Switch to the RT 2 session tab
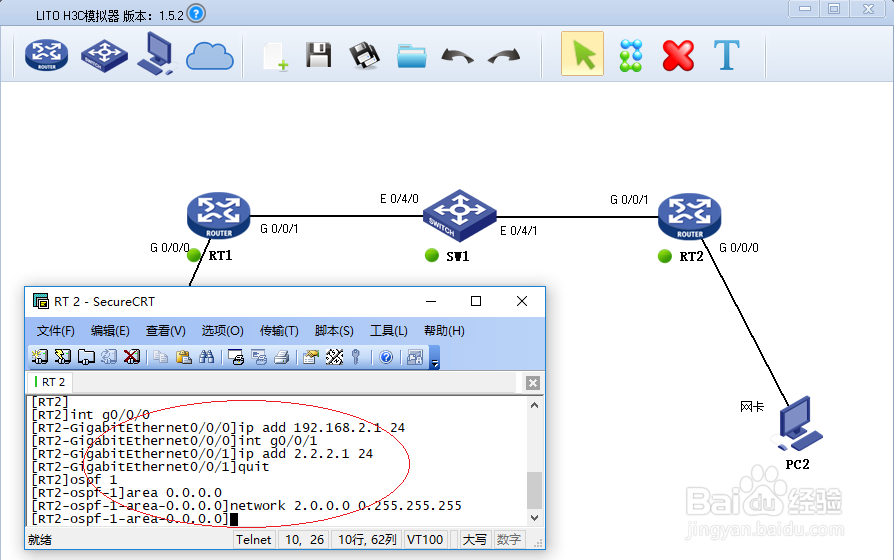 pyautogui.click(x=50, y=382)
